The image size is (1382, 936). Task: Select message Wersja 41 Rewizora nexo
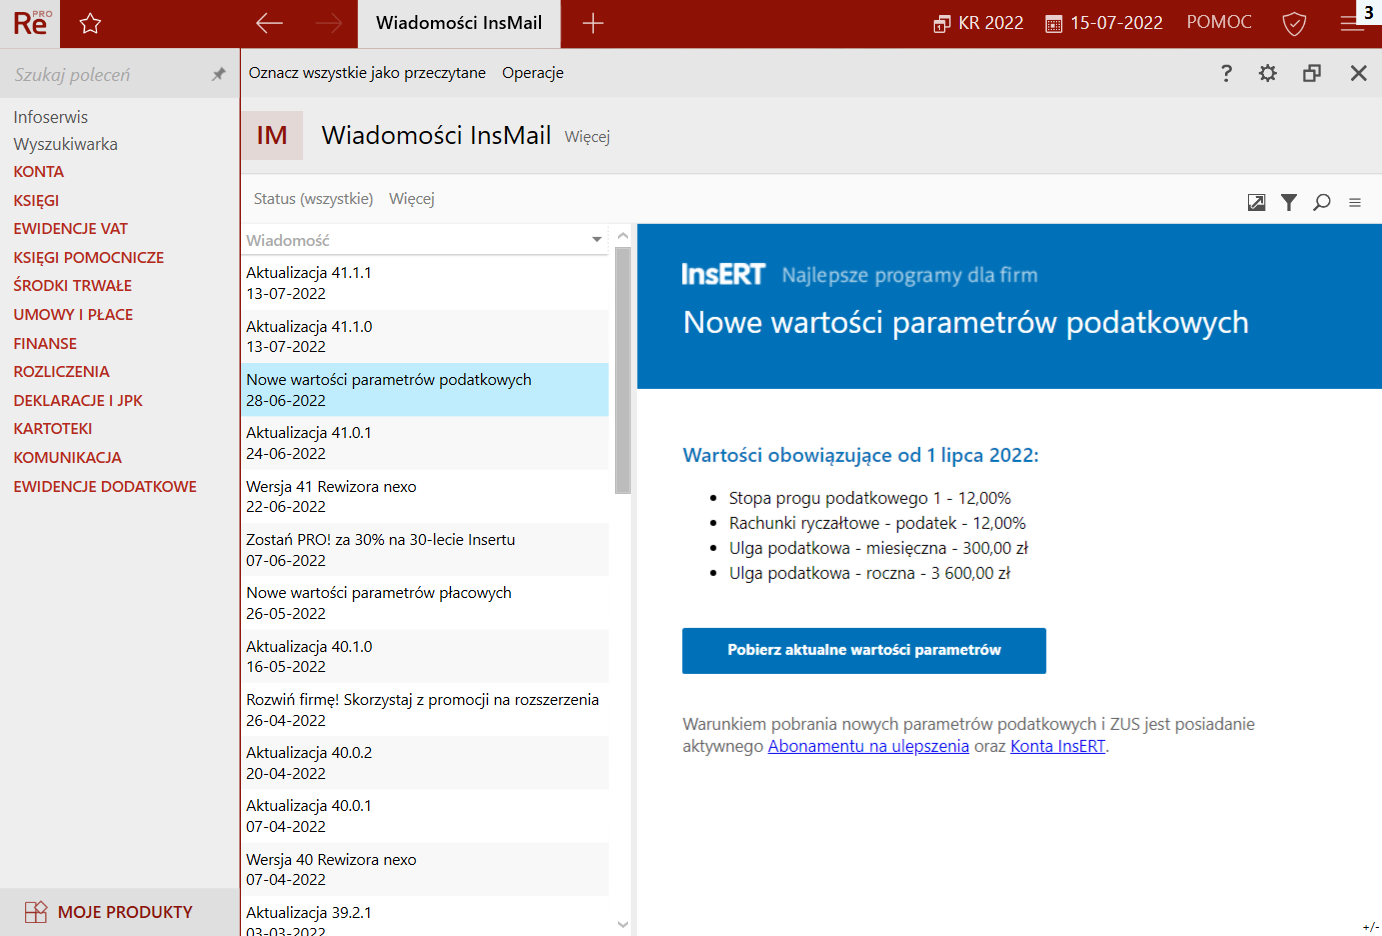(x=426, y=497)
